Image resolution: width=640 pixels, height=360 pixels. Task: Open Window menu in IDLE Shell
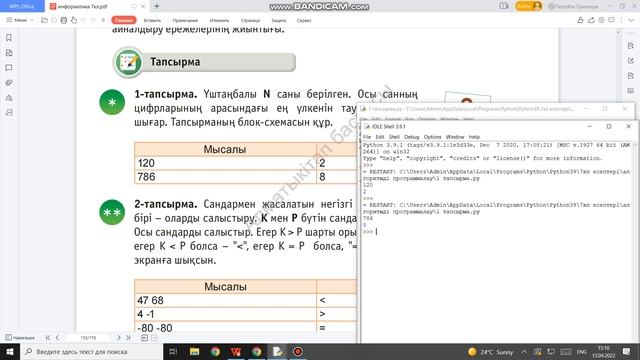point(455,137)
